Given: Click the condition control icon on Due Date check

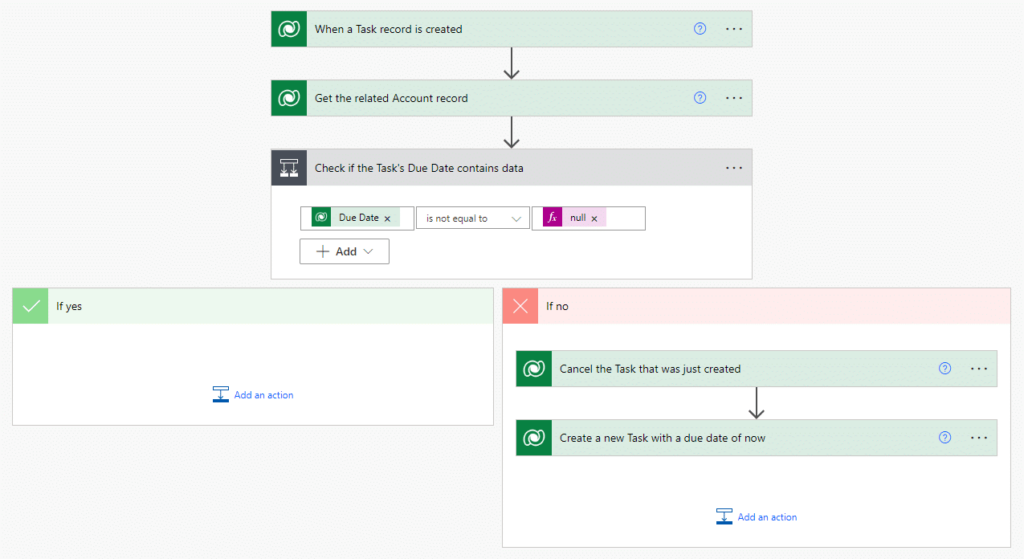Looking at the screenshot, I should 289,168.
